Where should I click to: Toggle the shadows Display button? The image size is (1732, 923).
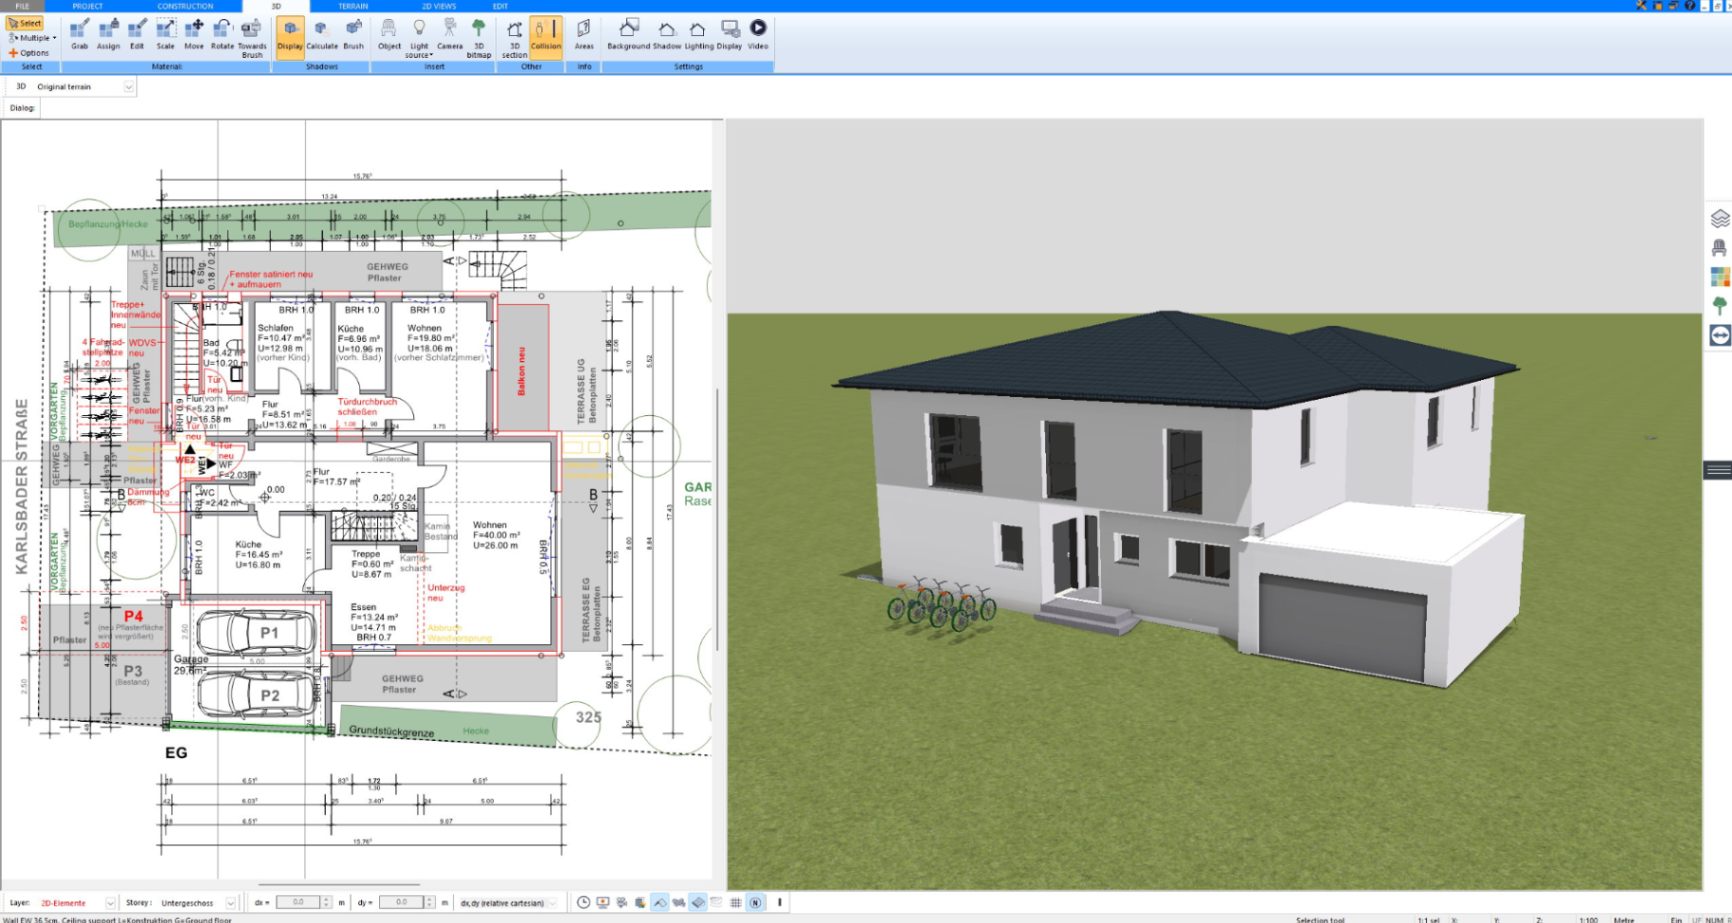[x=290, y=36]
